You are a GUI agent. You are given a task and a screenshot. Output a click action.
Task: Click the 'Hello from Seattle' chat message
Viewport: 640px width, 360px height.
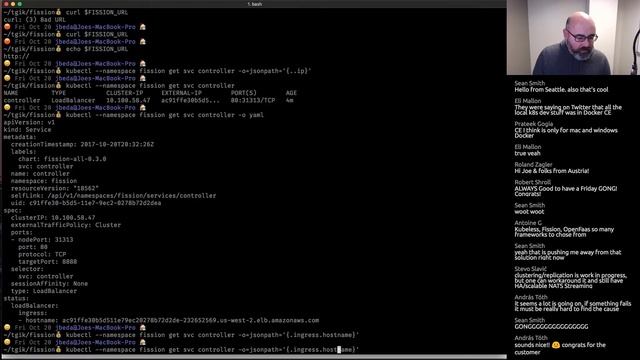(x=561, y=90)
